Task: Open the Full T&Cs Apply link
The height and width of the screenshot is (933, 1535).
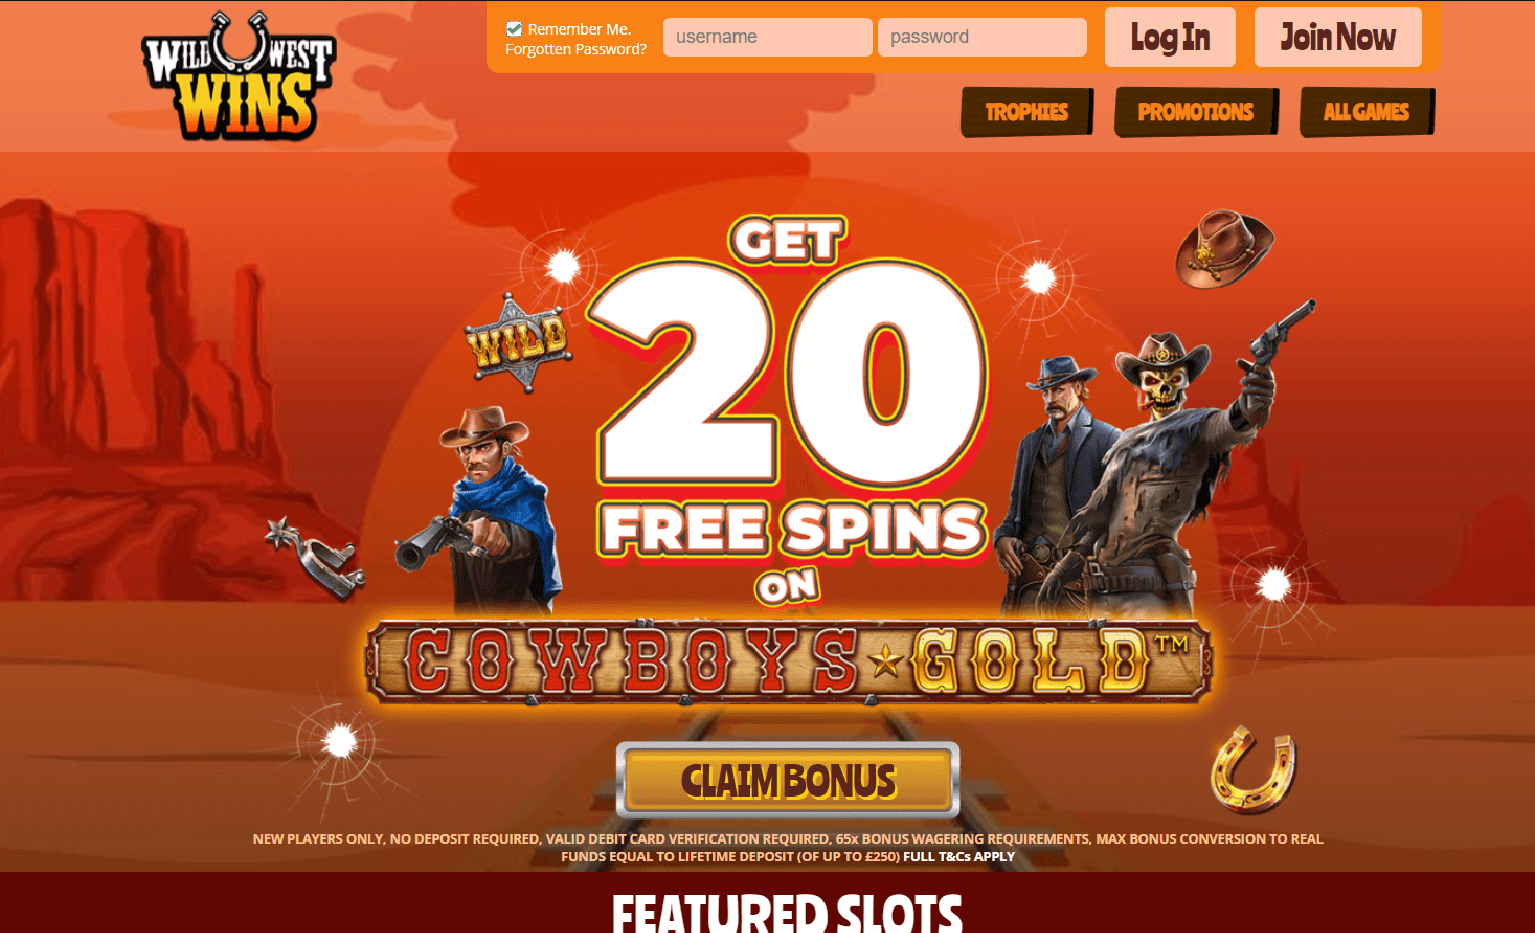Action: pos(959,857)
